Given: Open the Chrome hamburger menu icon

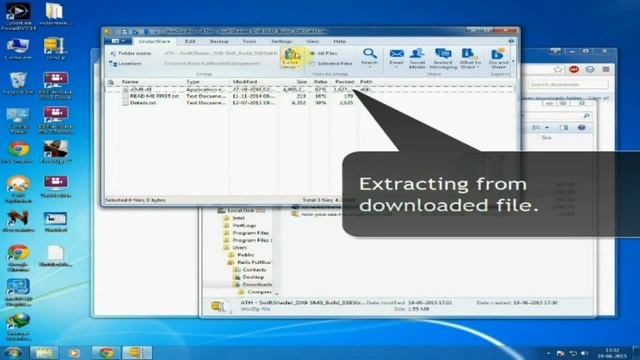Looking at the screenshot, I should 606,69.
